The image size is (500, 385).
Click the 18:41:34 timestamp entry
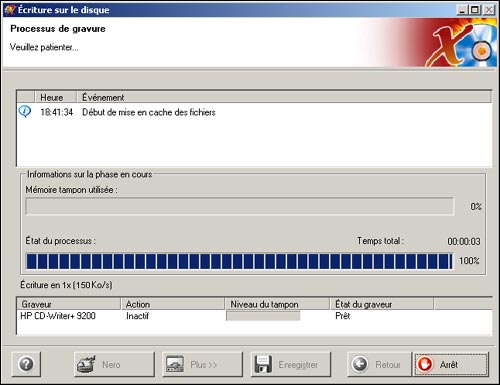(57, 112)
